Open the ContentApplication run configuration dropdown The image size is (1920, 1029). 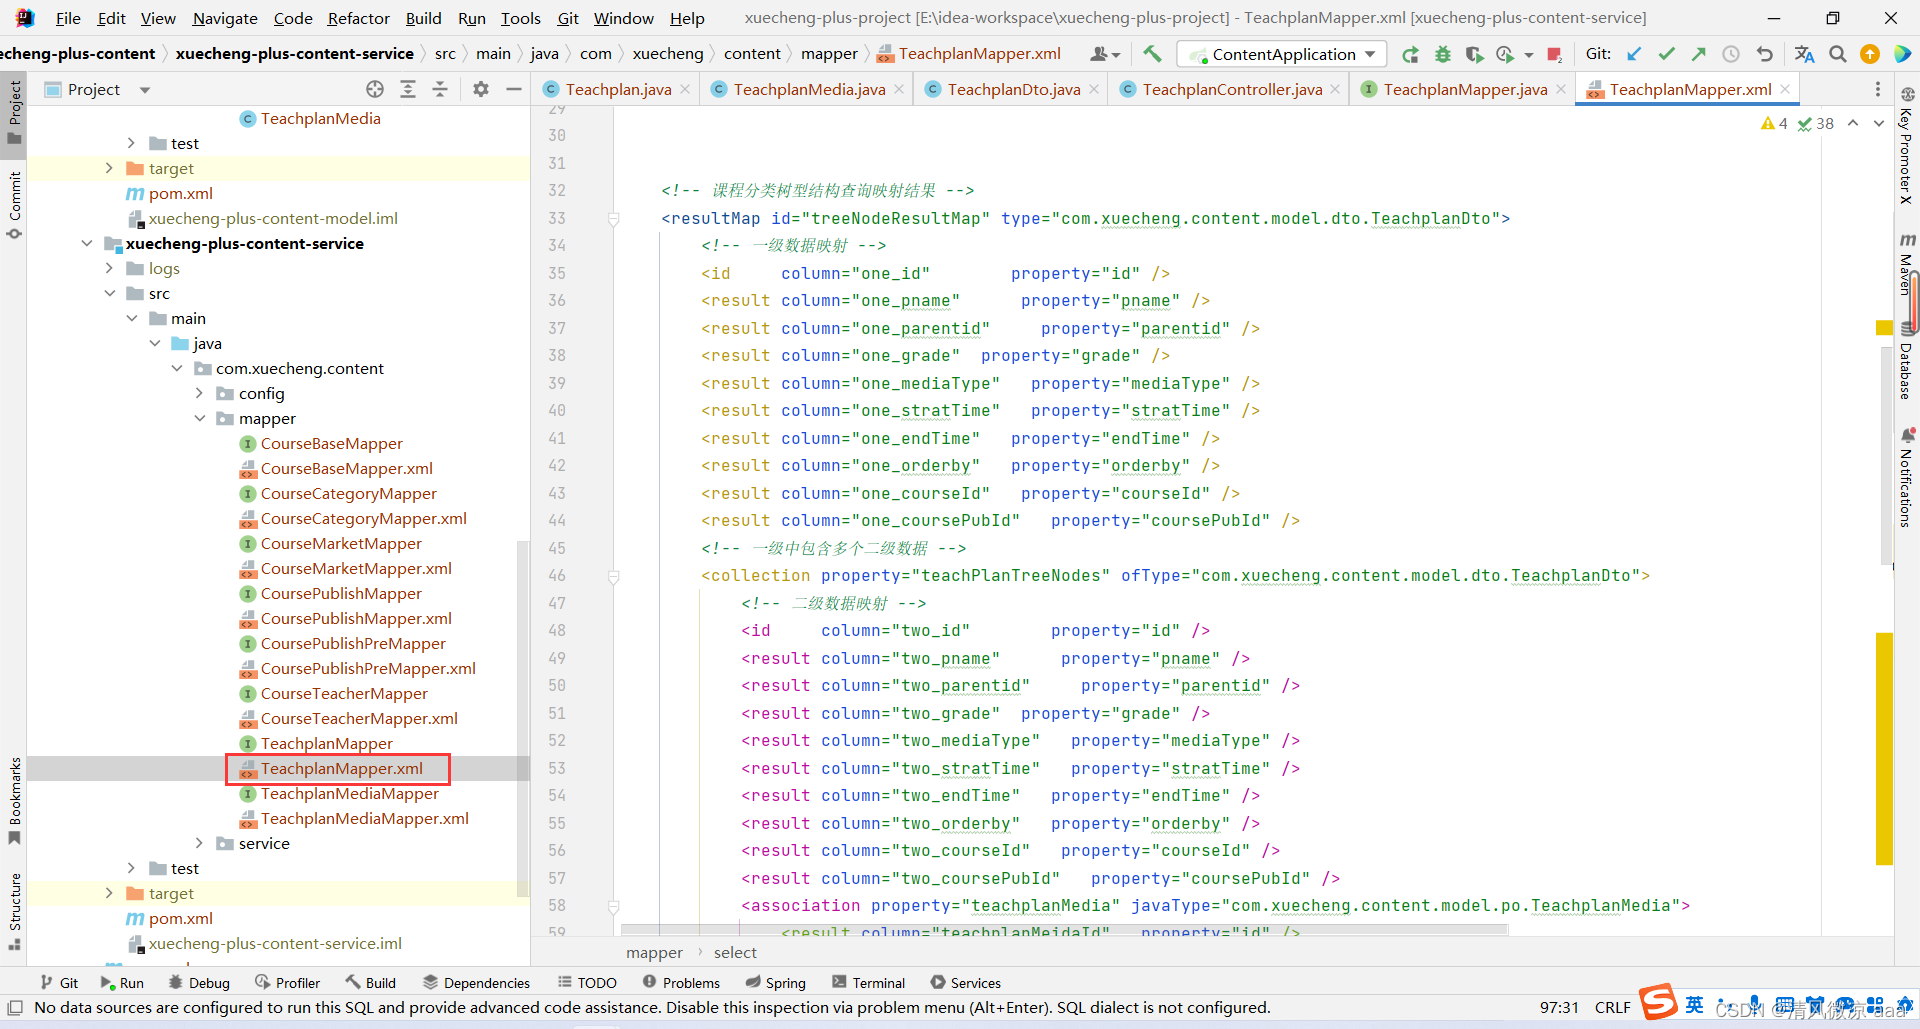point(1283,54)
